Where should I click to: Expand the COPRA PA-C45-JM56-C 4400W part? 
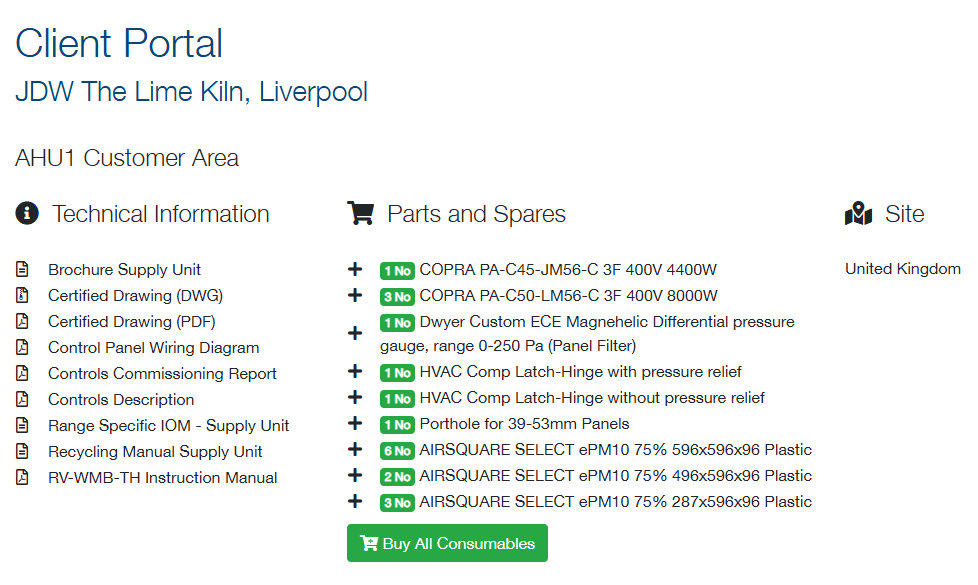point(355,270)
